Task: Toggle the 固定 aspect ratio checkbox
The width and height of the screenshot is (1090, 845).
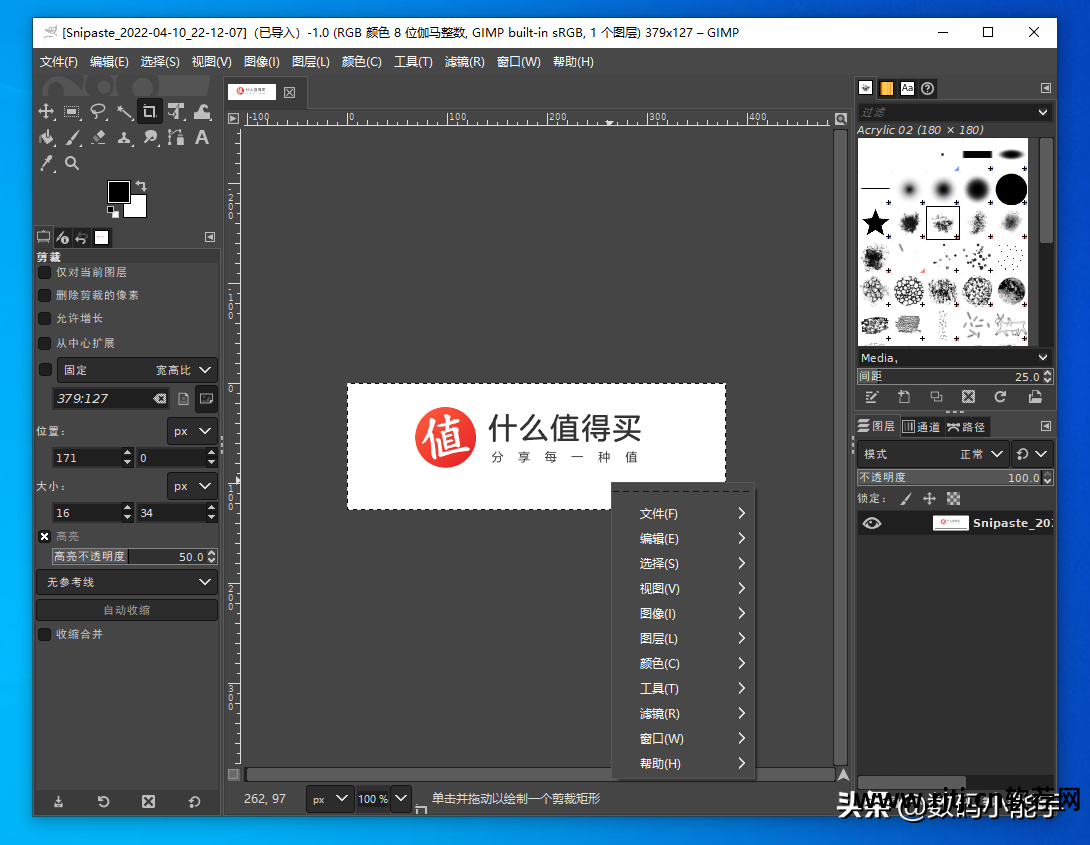Action: (x=45, y=370)
